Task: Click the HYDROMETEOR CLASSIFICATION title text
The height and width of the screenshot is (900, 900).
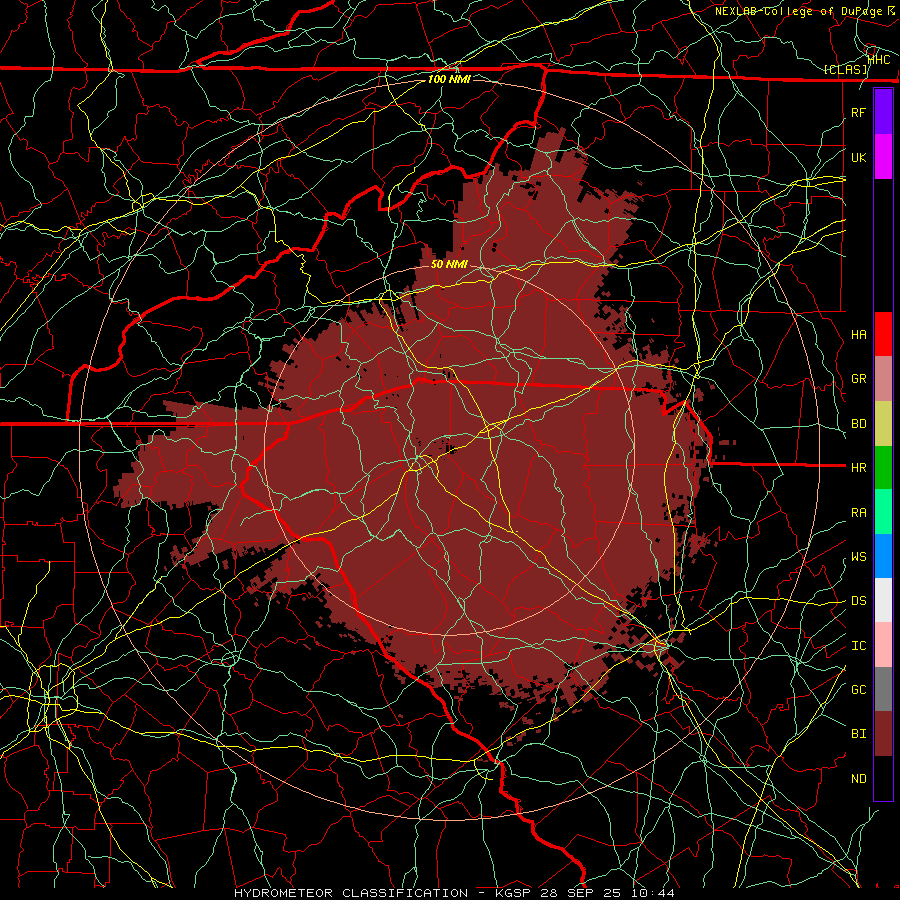Action: coord(350,893)
